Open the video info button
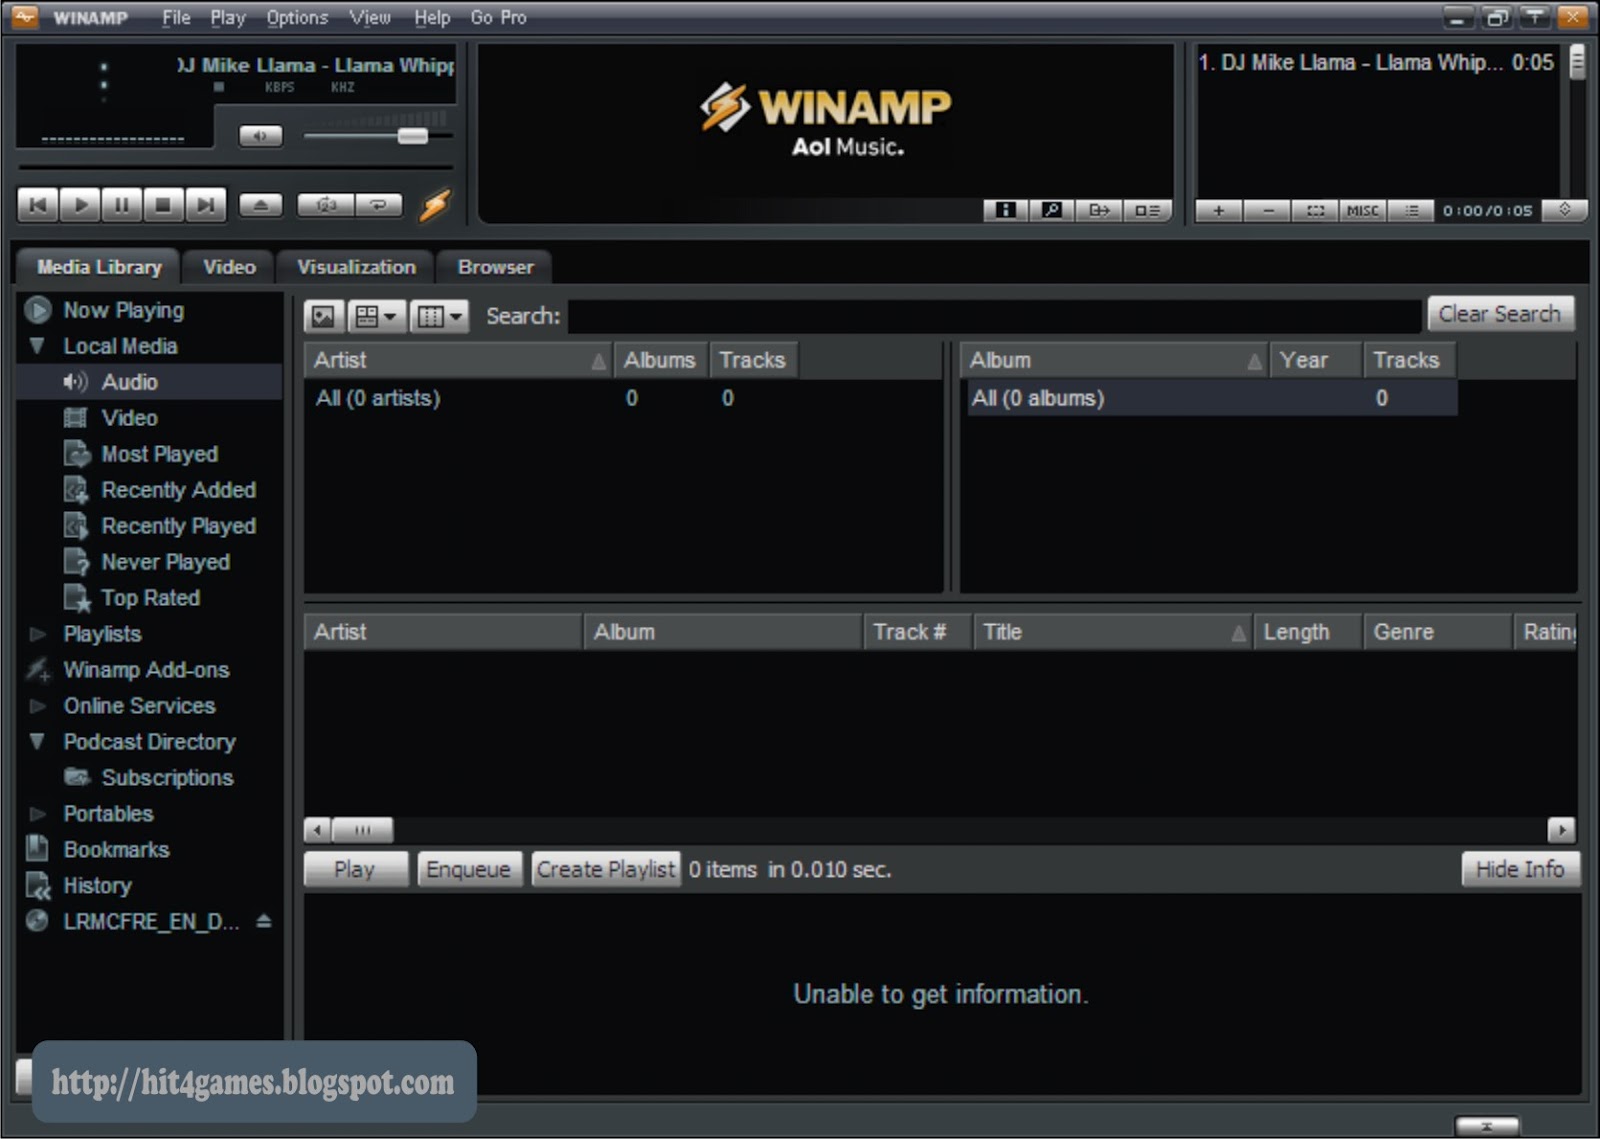This screenshot has width=1600, height=1139. [x=1006, y=210]
